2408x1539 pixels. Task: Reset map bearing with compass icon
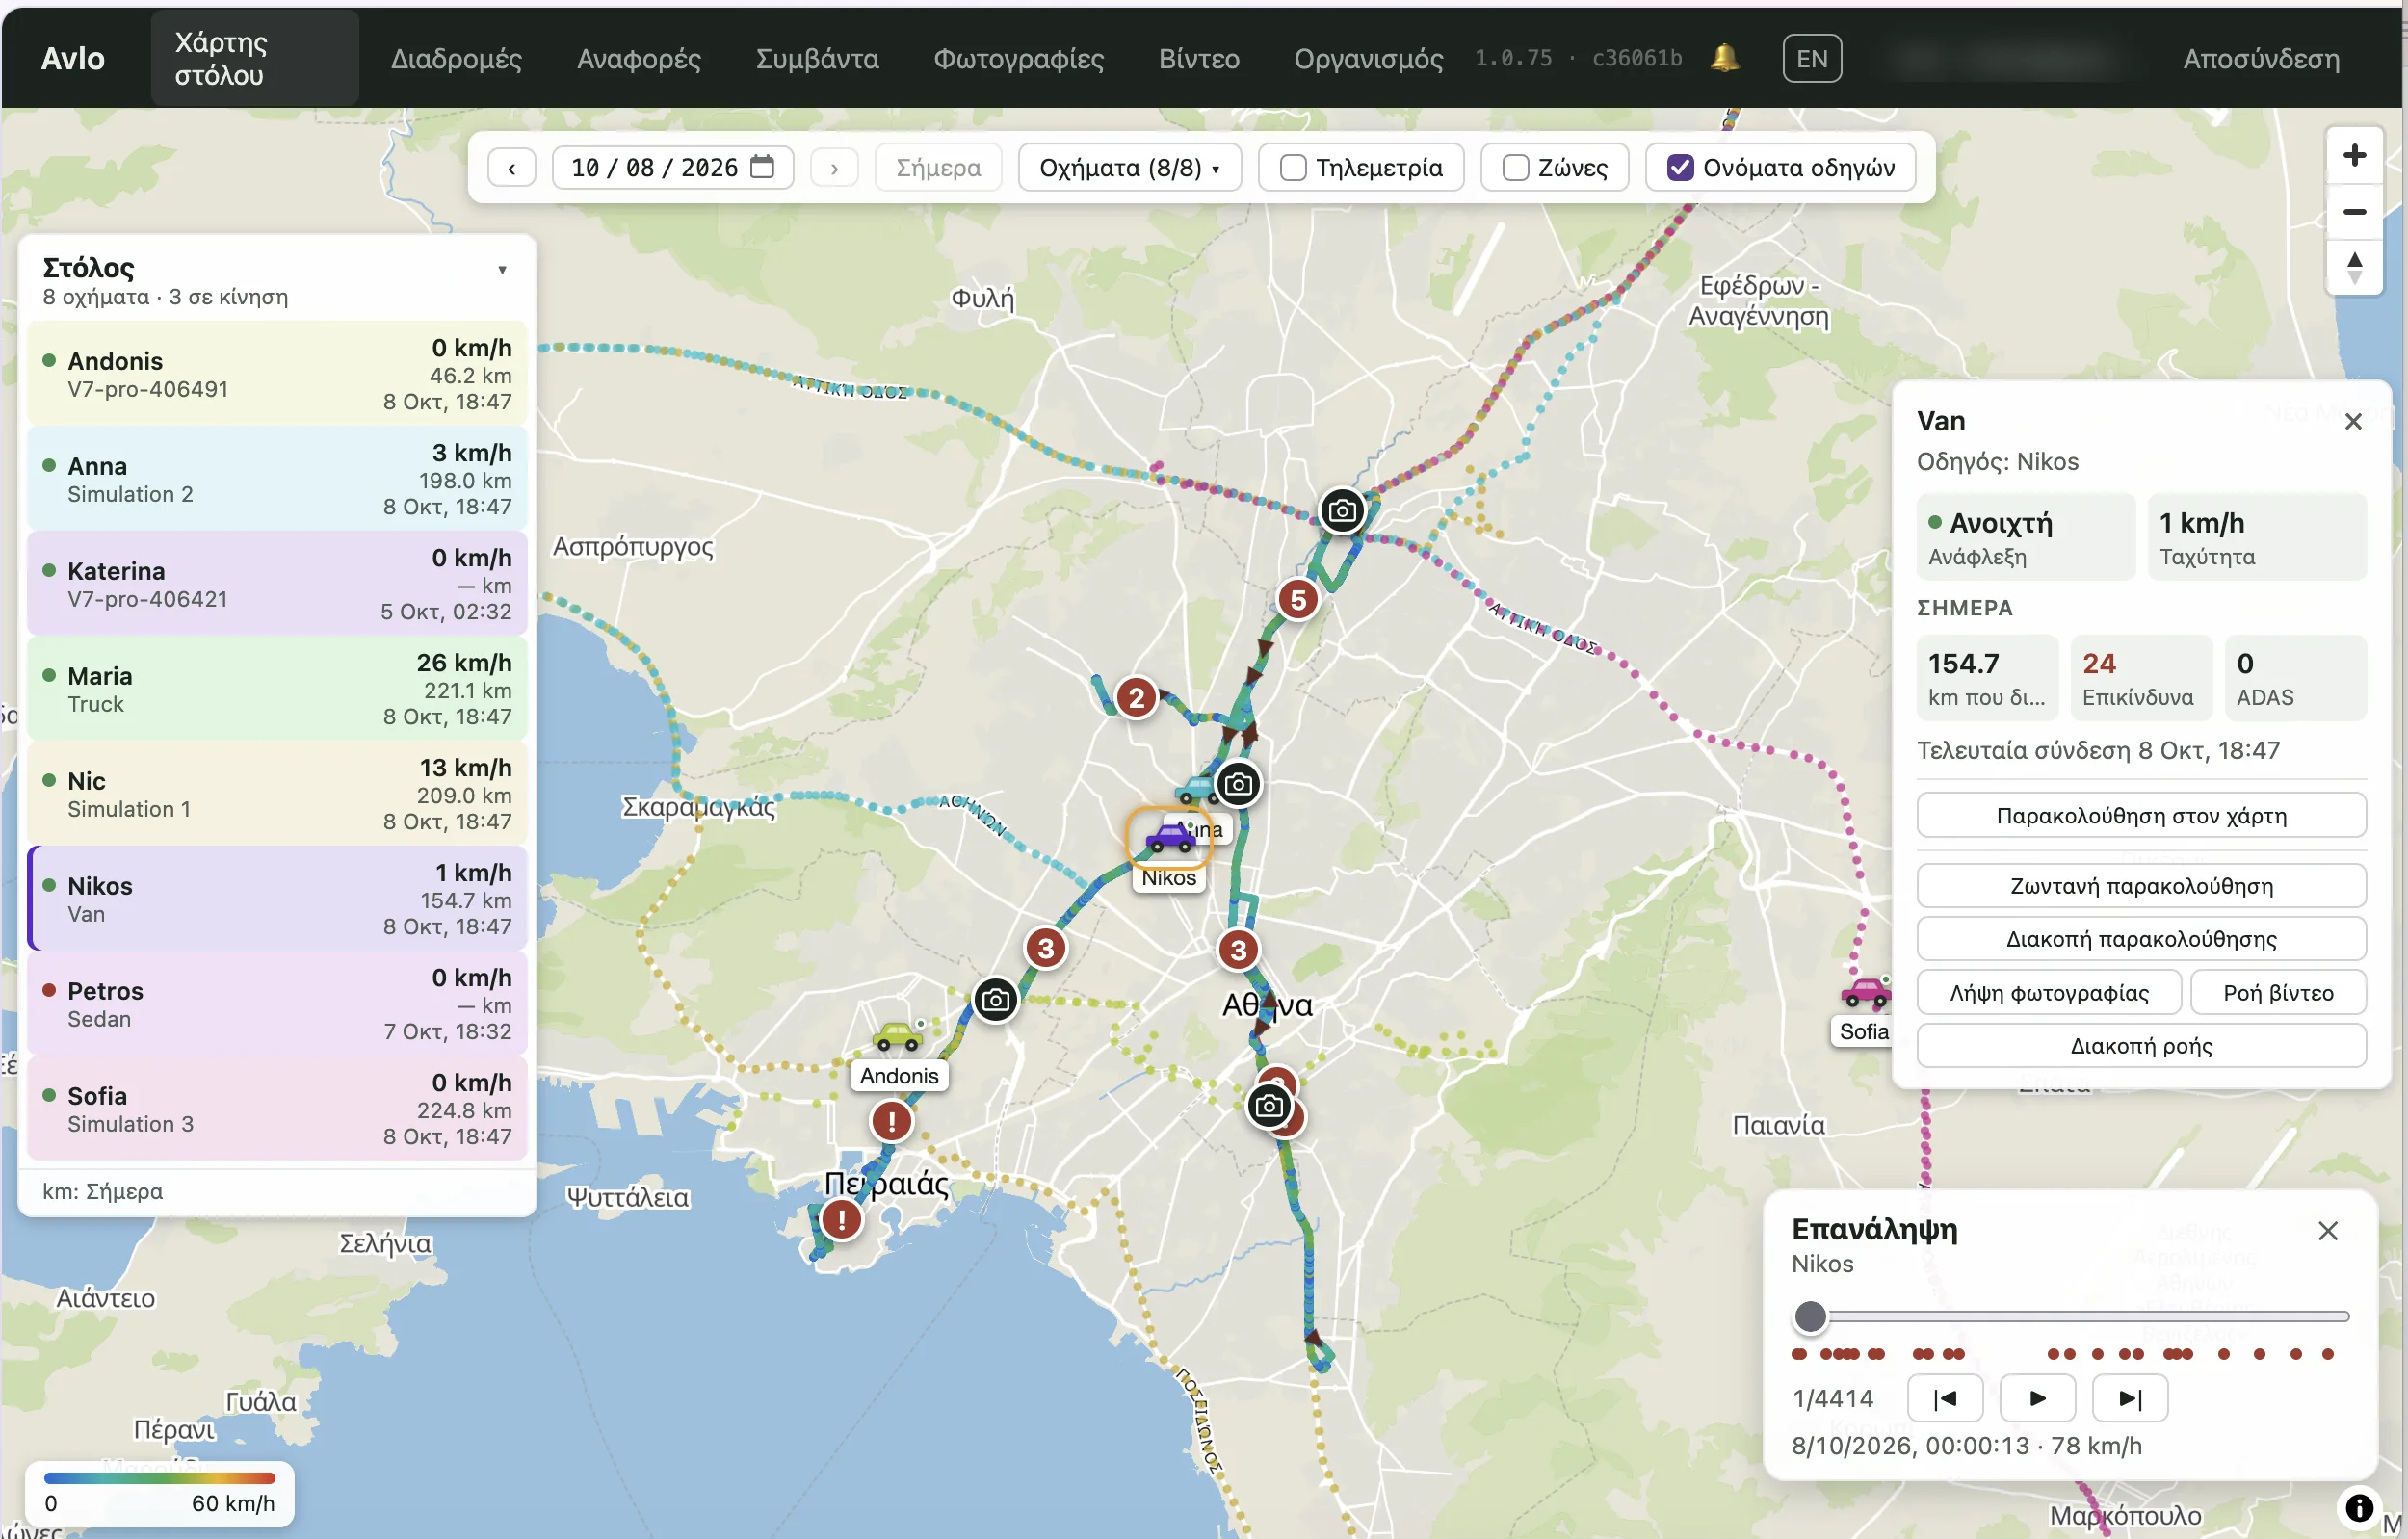2355,267
